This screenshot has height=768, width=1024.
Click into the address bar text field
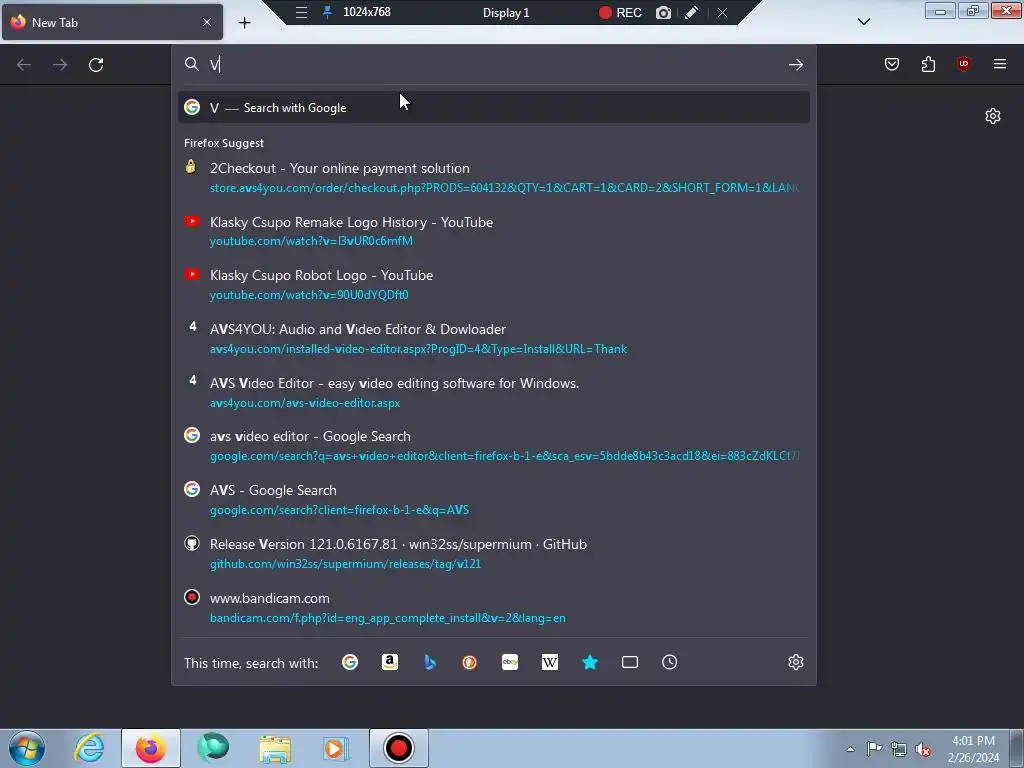click(x=493, y=65)
